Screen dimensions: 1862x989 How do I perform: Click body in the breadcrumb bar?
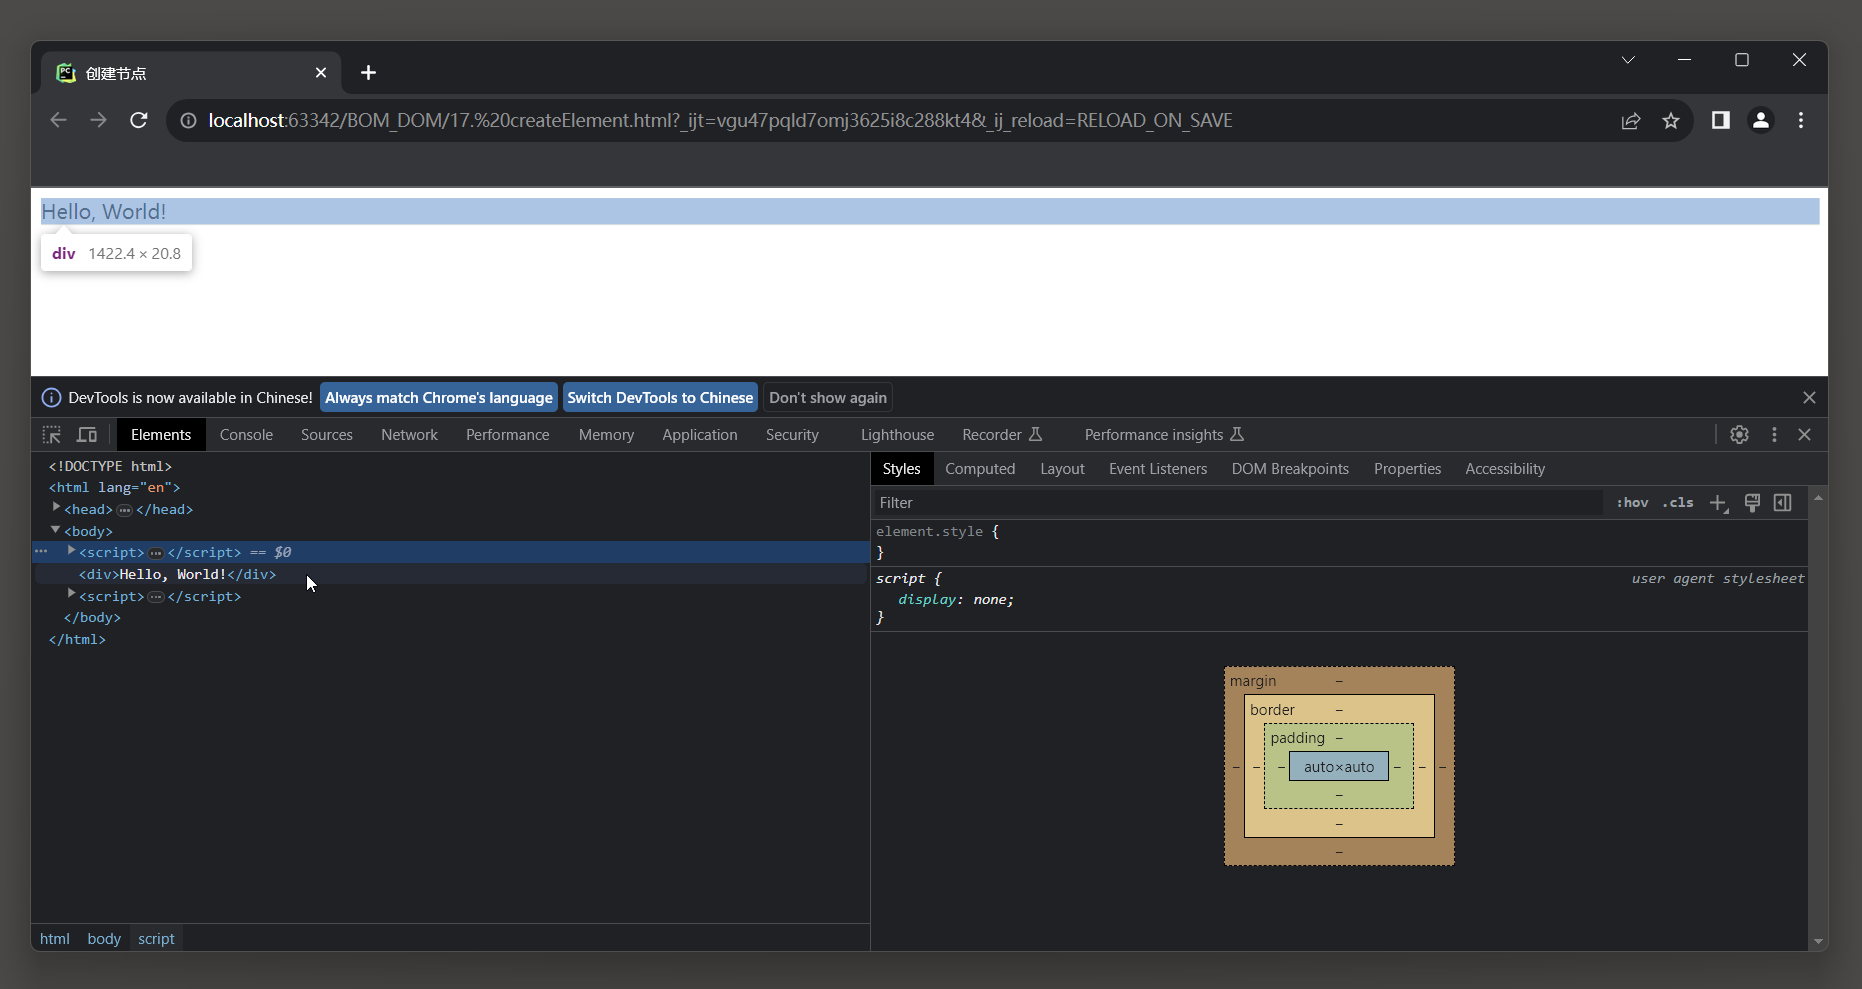point(104,939)
